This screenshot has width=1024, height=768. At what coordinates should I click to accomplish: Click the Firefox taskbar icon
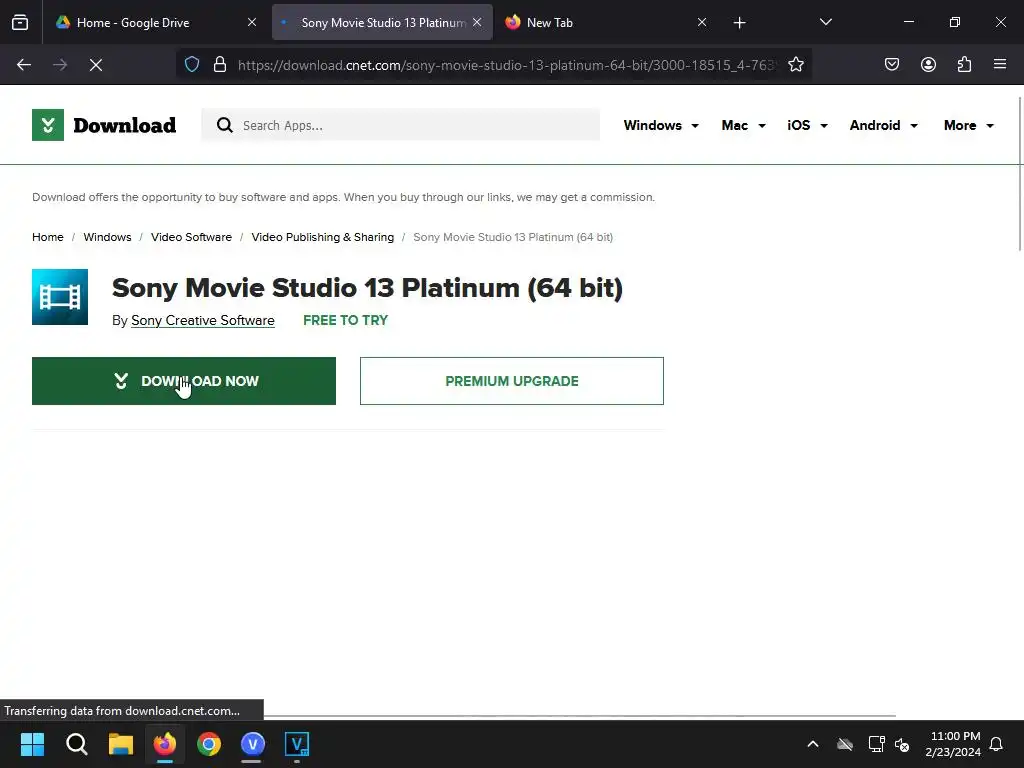pyautogui.click(x=165, y=744)
